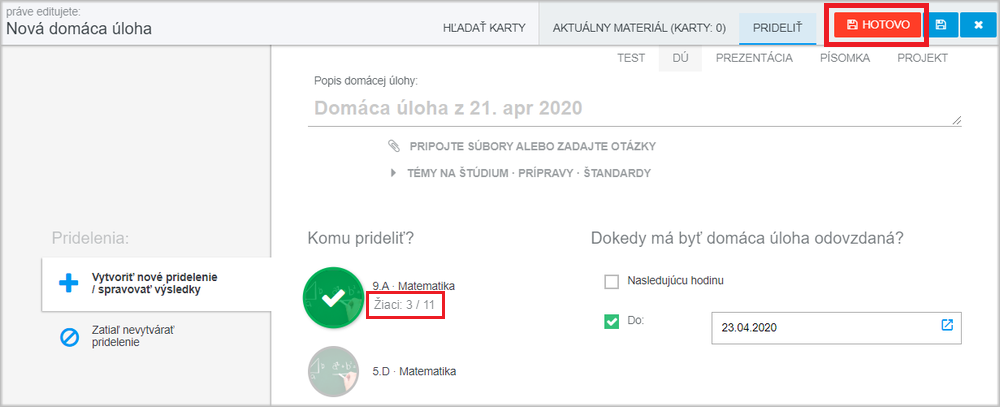Click the blue floppy disk save icon
The height and width of the screenshot is (407, 1000).
tap(941, 25)
